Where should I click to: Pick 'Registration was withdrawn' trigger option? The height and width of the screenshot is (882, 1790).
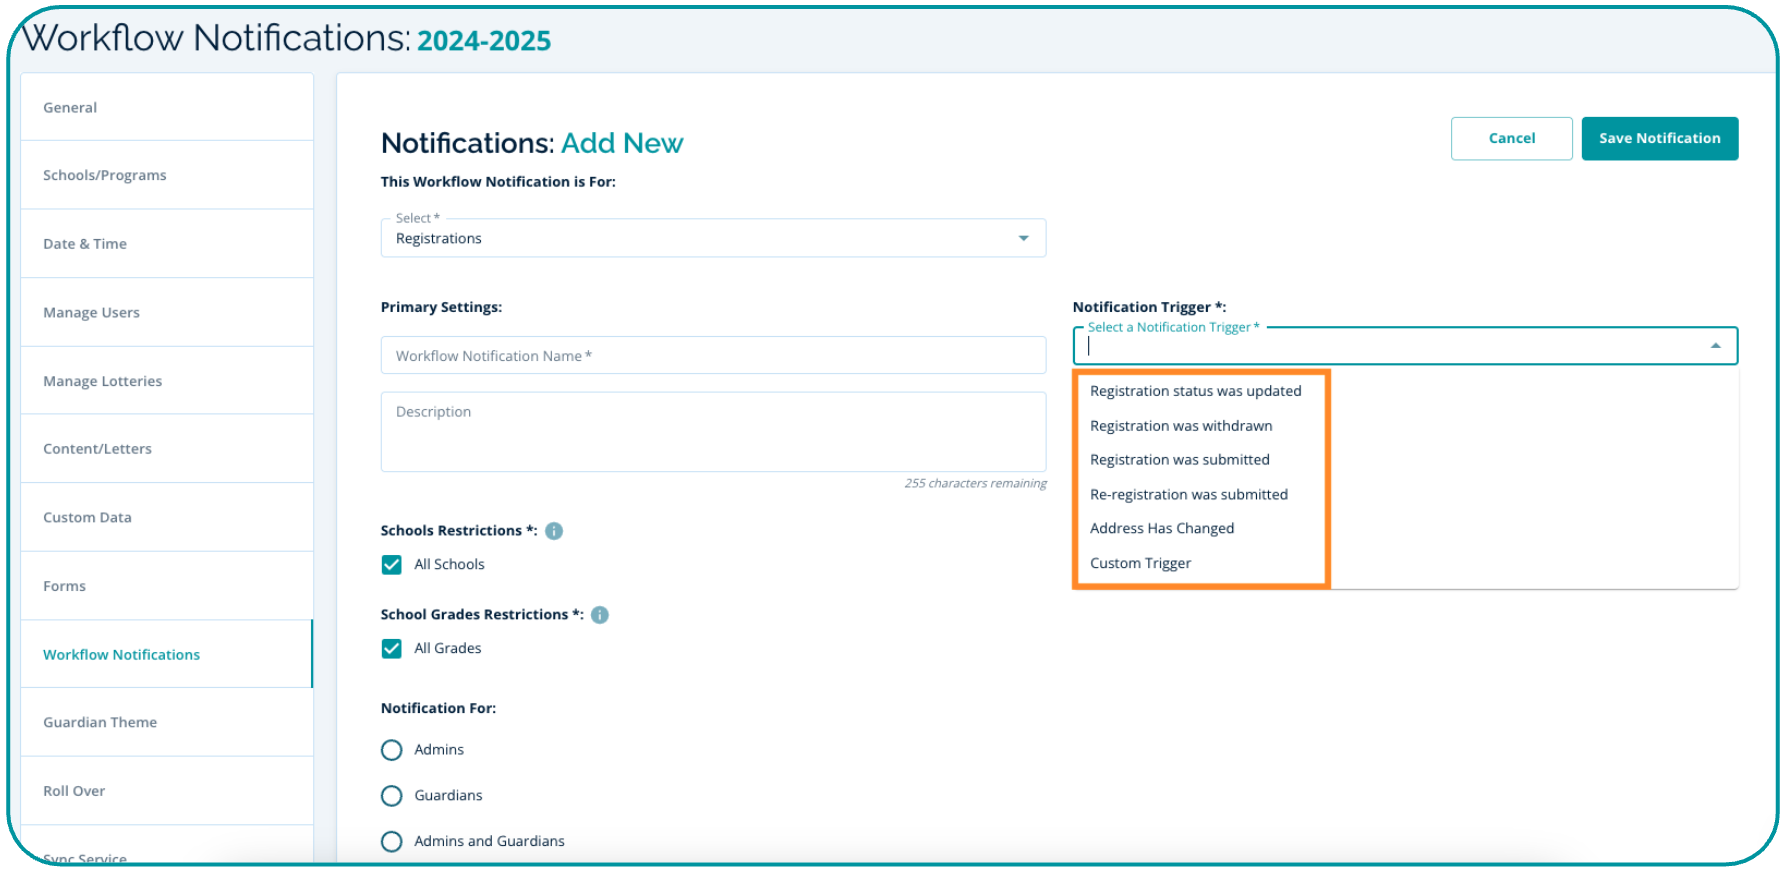[1181, 426]
